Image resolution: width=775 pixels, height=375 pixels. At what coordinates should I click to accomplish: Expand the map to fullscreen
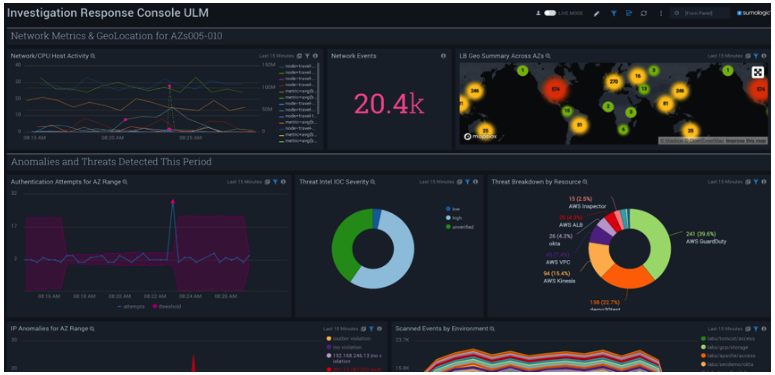[x=758, y=72]
